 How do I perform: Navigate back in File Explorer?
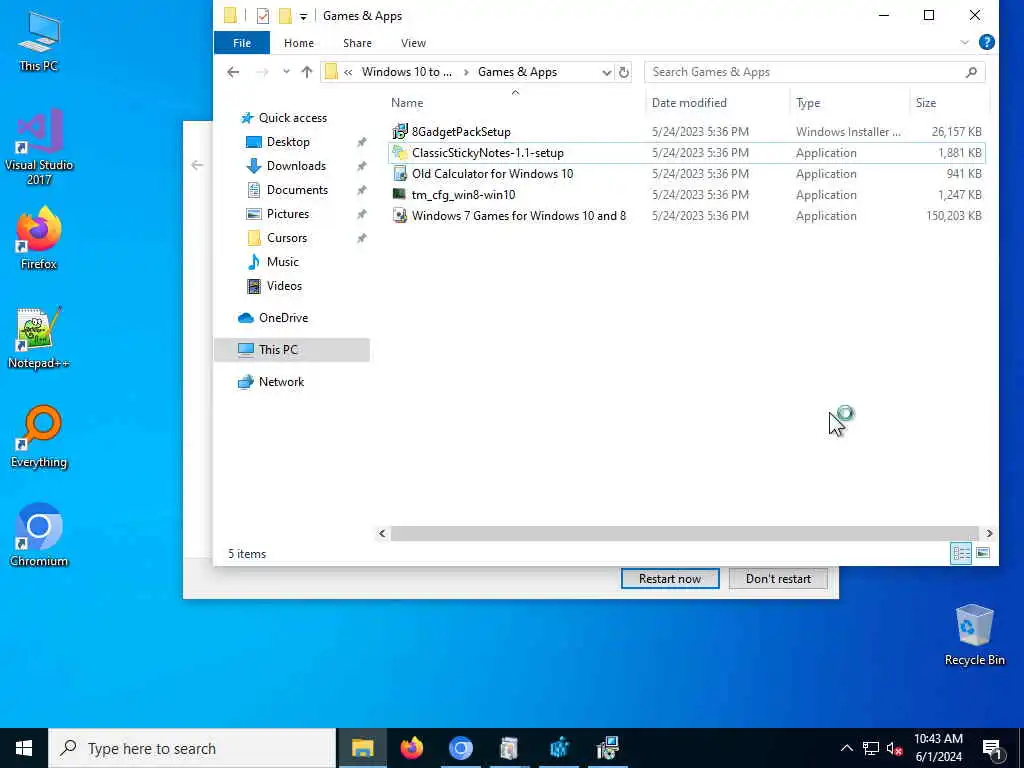pyautogui.click(x=233, y=72)
